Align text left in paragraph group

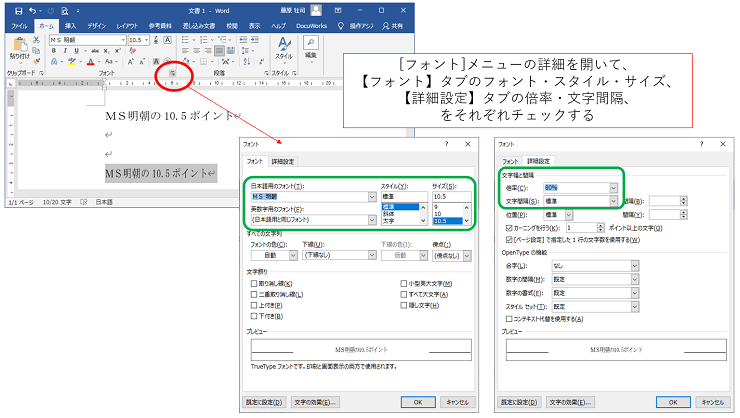[185, 50]
